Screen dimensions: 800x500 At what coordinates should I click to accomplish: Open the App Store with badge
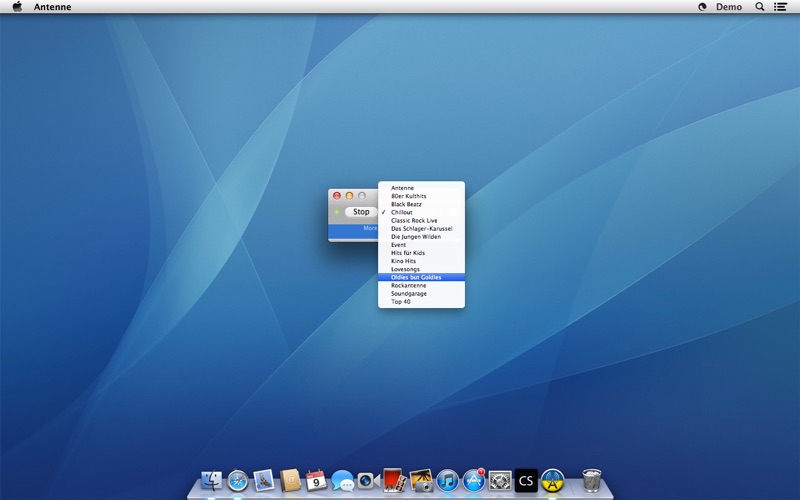pos(473,481)
